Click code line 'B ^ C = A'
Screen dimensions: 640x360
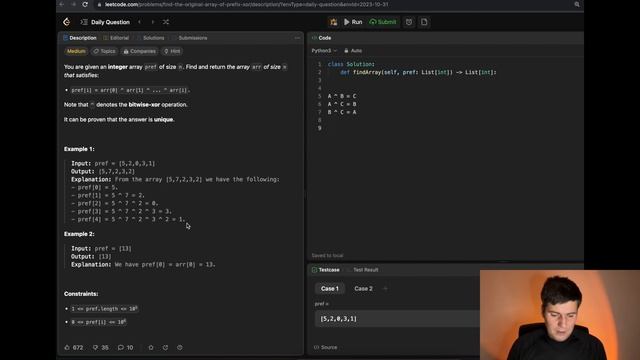click(342, 112)
